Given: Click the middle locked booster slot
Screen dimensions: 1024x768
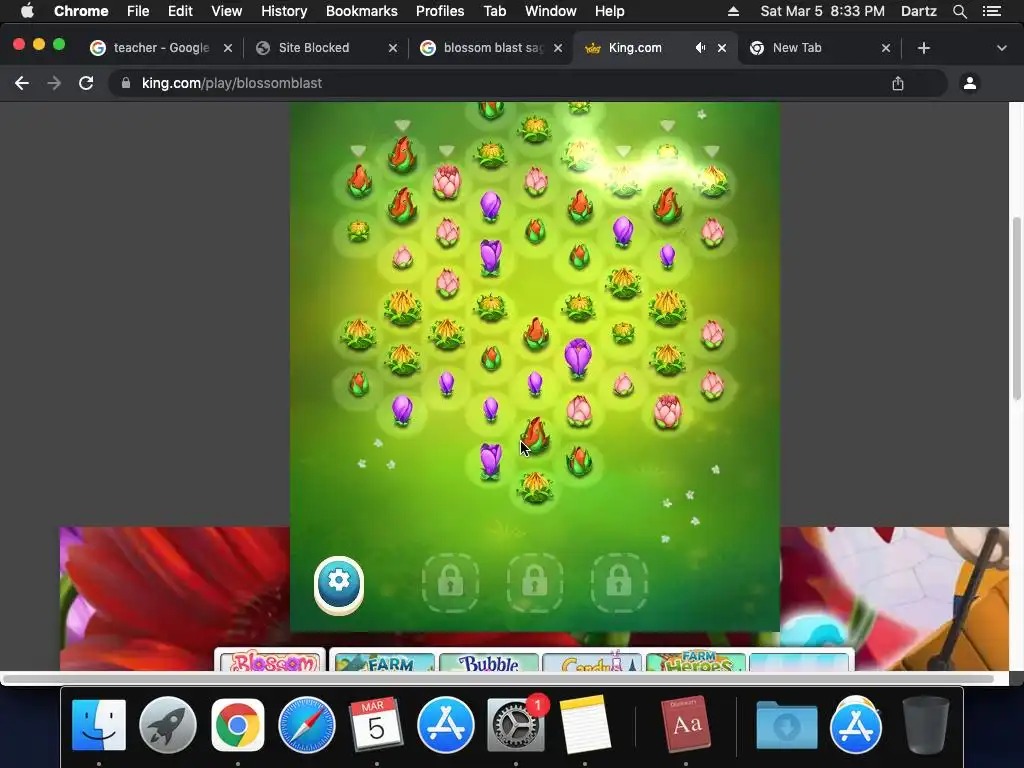Looking at the screenshot, I should coord(534,583).
